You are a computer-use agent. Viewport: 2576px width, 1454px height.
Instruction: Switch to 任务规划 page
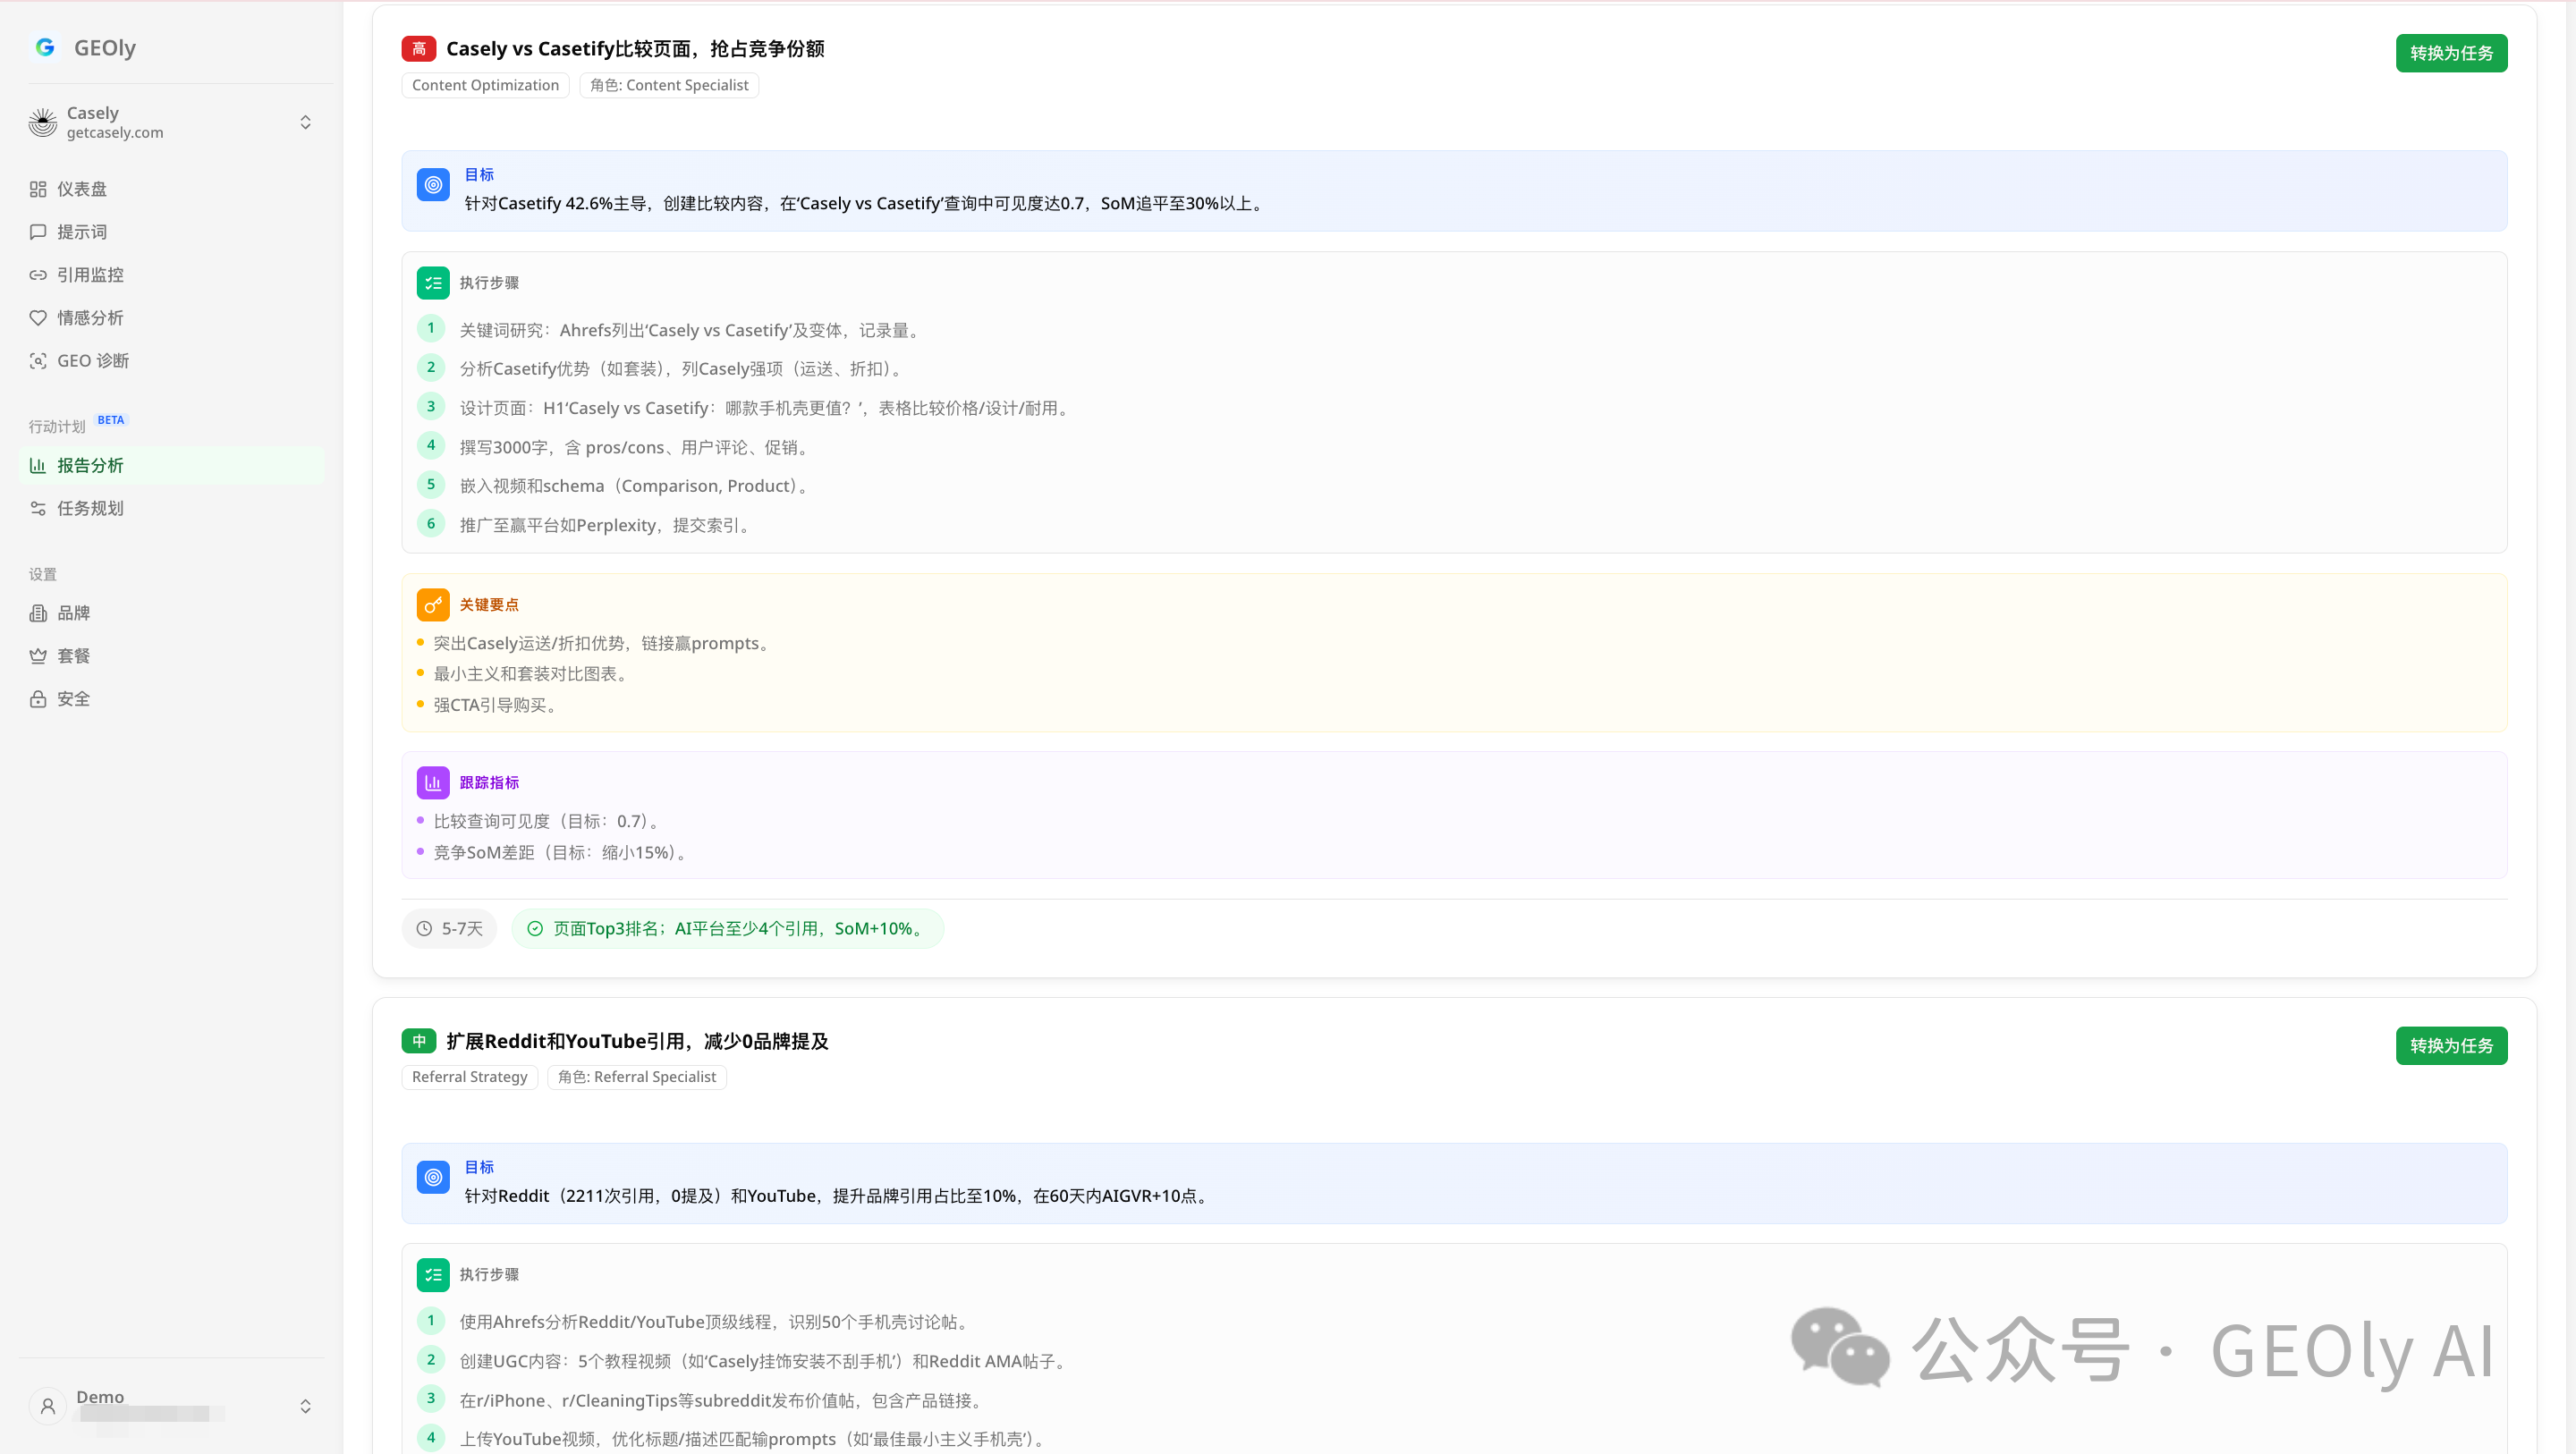tap(172, 508)
